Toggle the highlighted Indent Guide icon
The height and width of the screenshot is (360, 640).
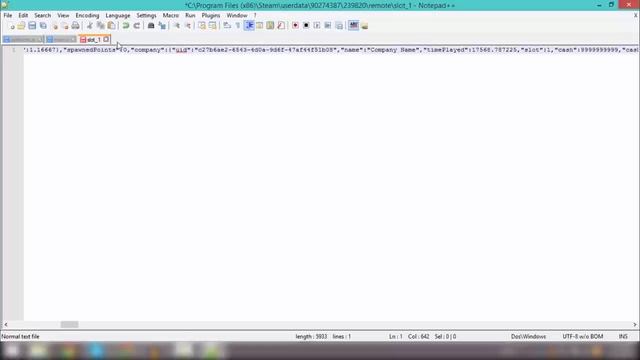click(249, 26)
